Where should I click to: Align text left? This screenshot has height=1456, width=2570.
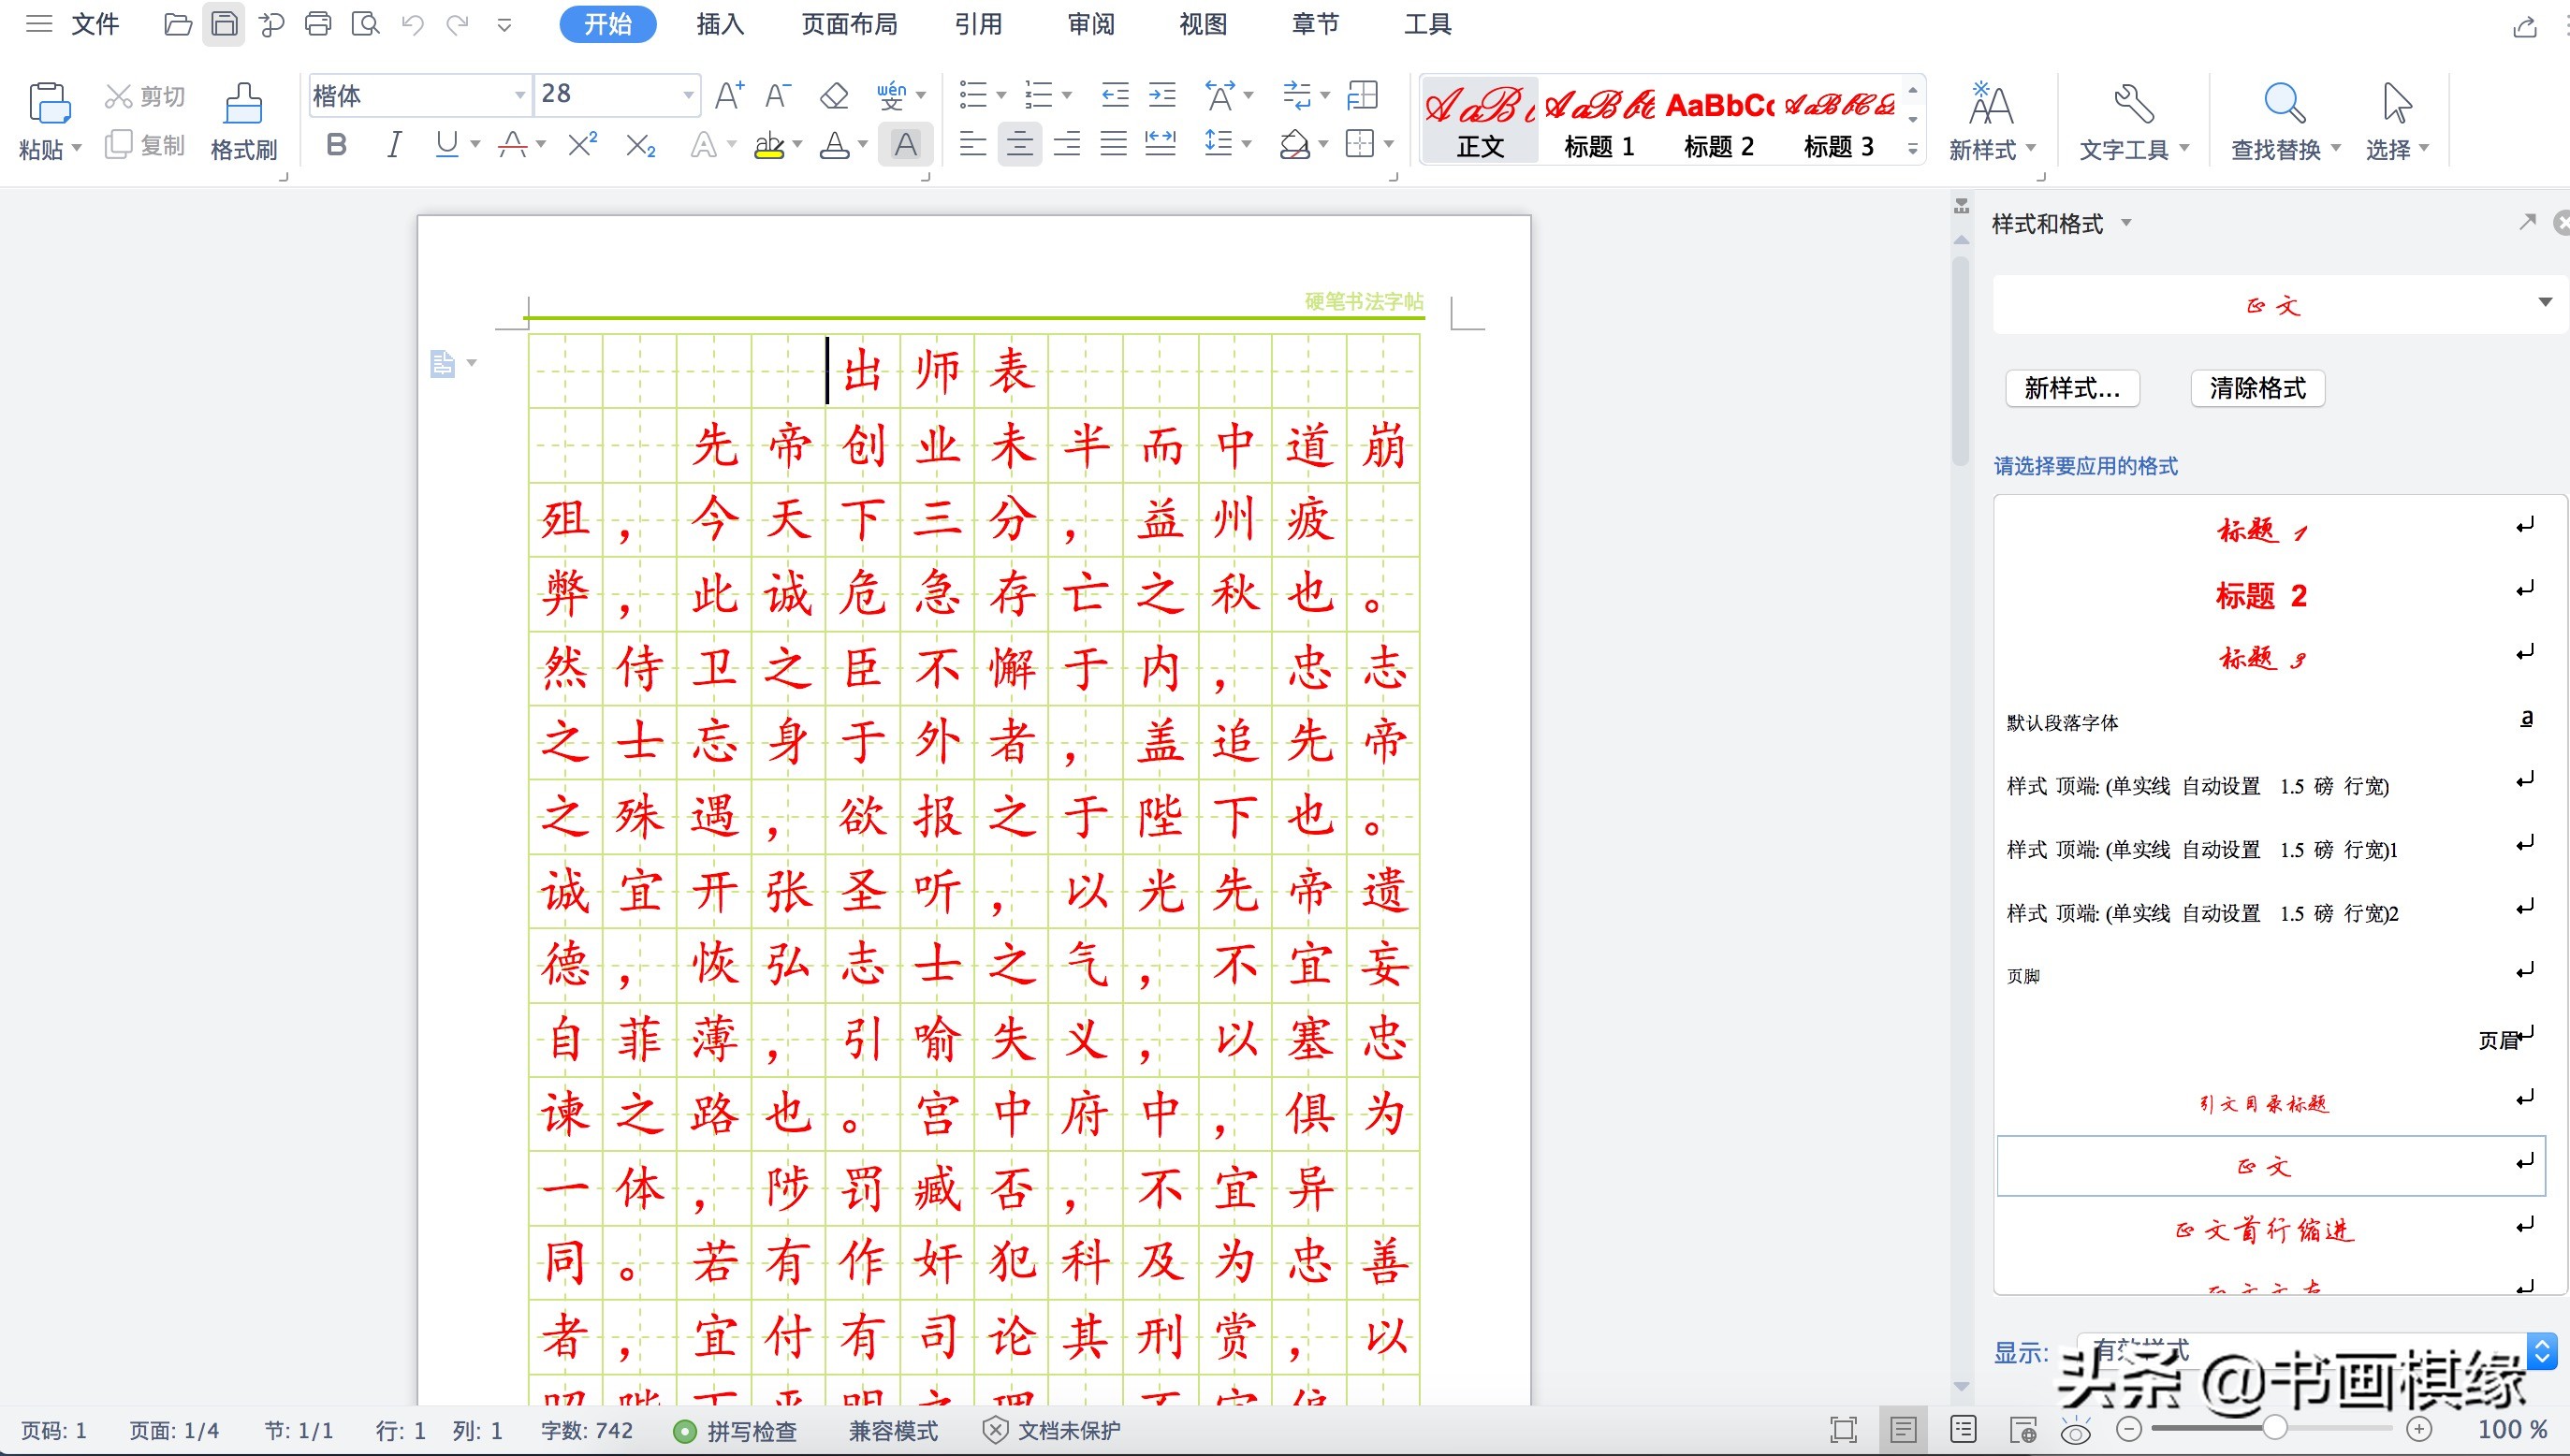(972, 145)
